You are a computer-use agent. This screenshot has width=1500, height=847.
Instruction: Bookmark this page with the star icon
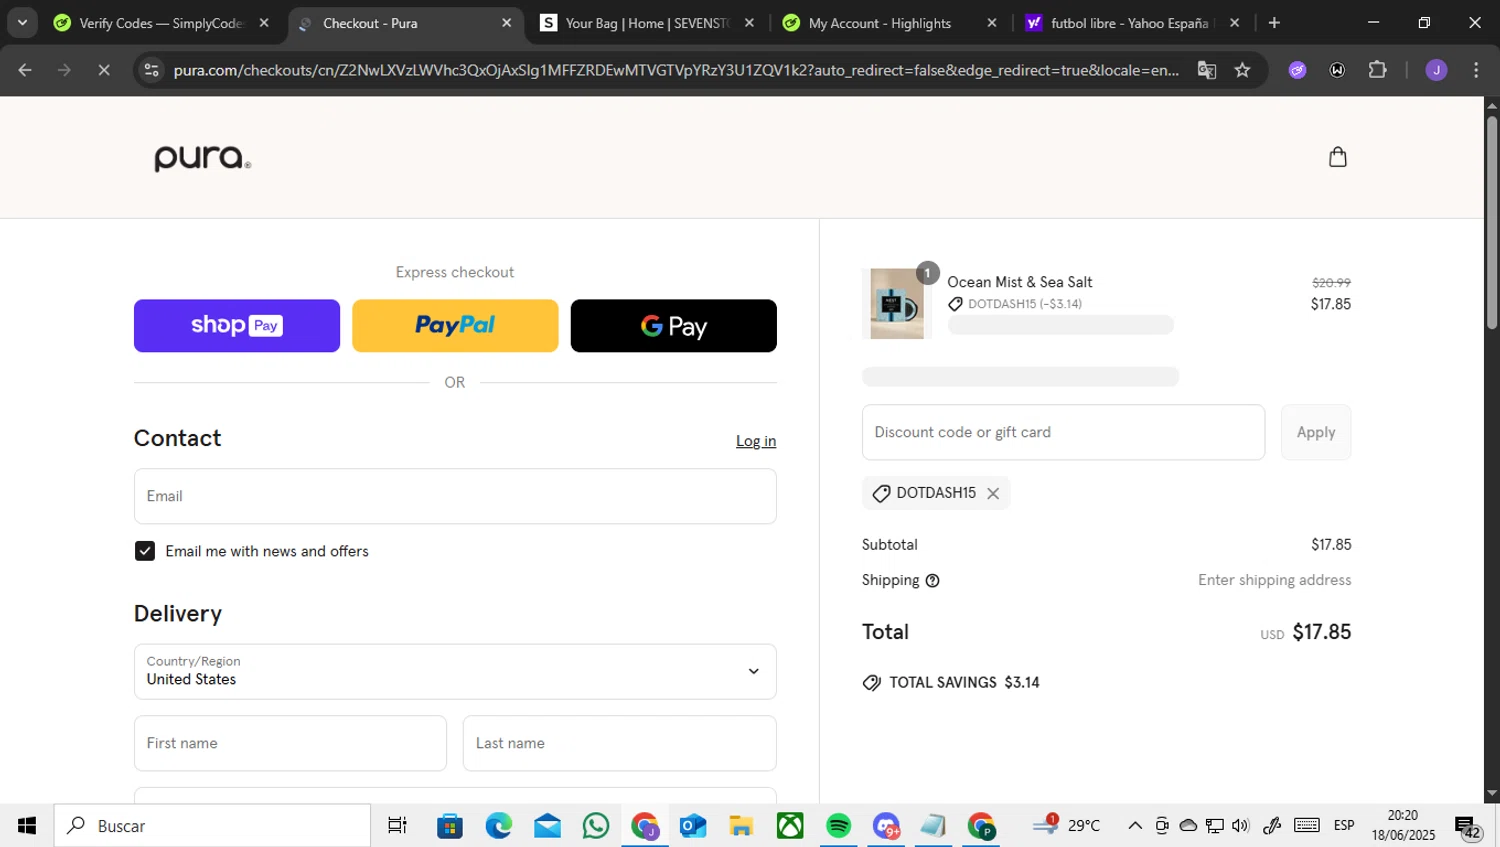click(x=1242, y=70)
